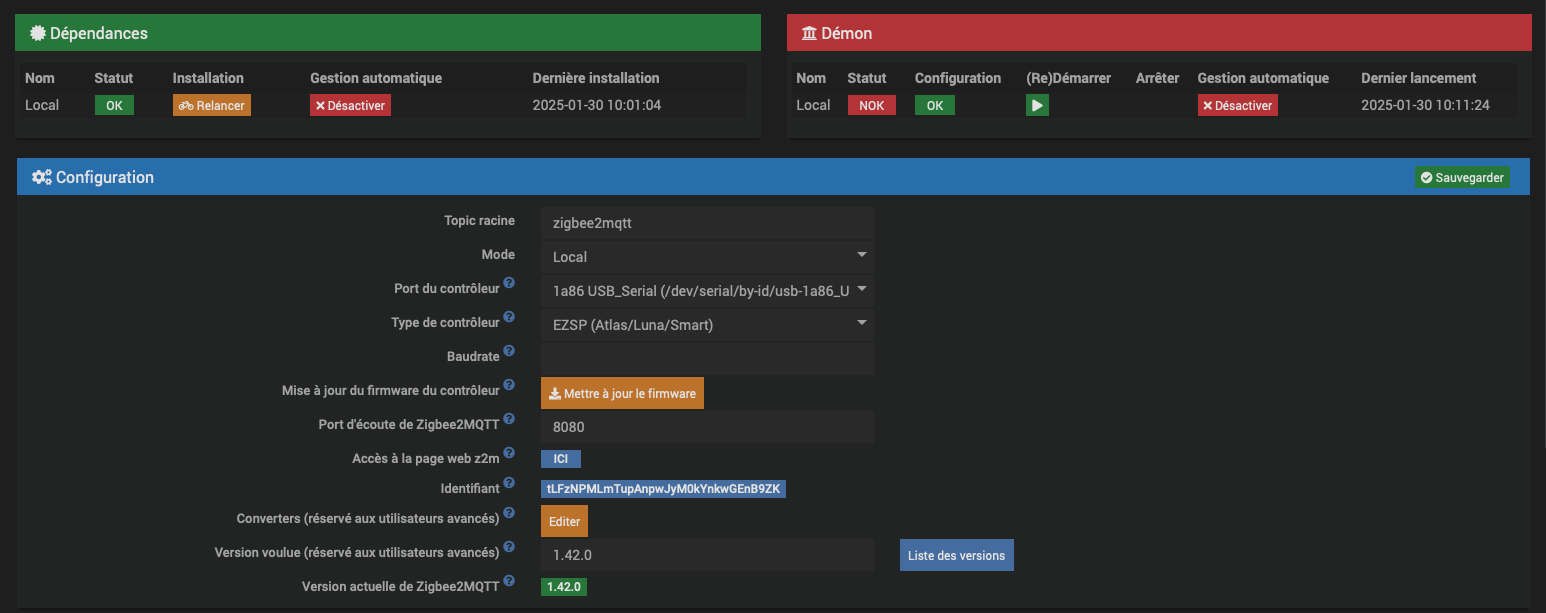Focus the Topic racine field

click(707, 223)
